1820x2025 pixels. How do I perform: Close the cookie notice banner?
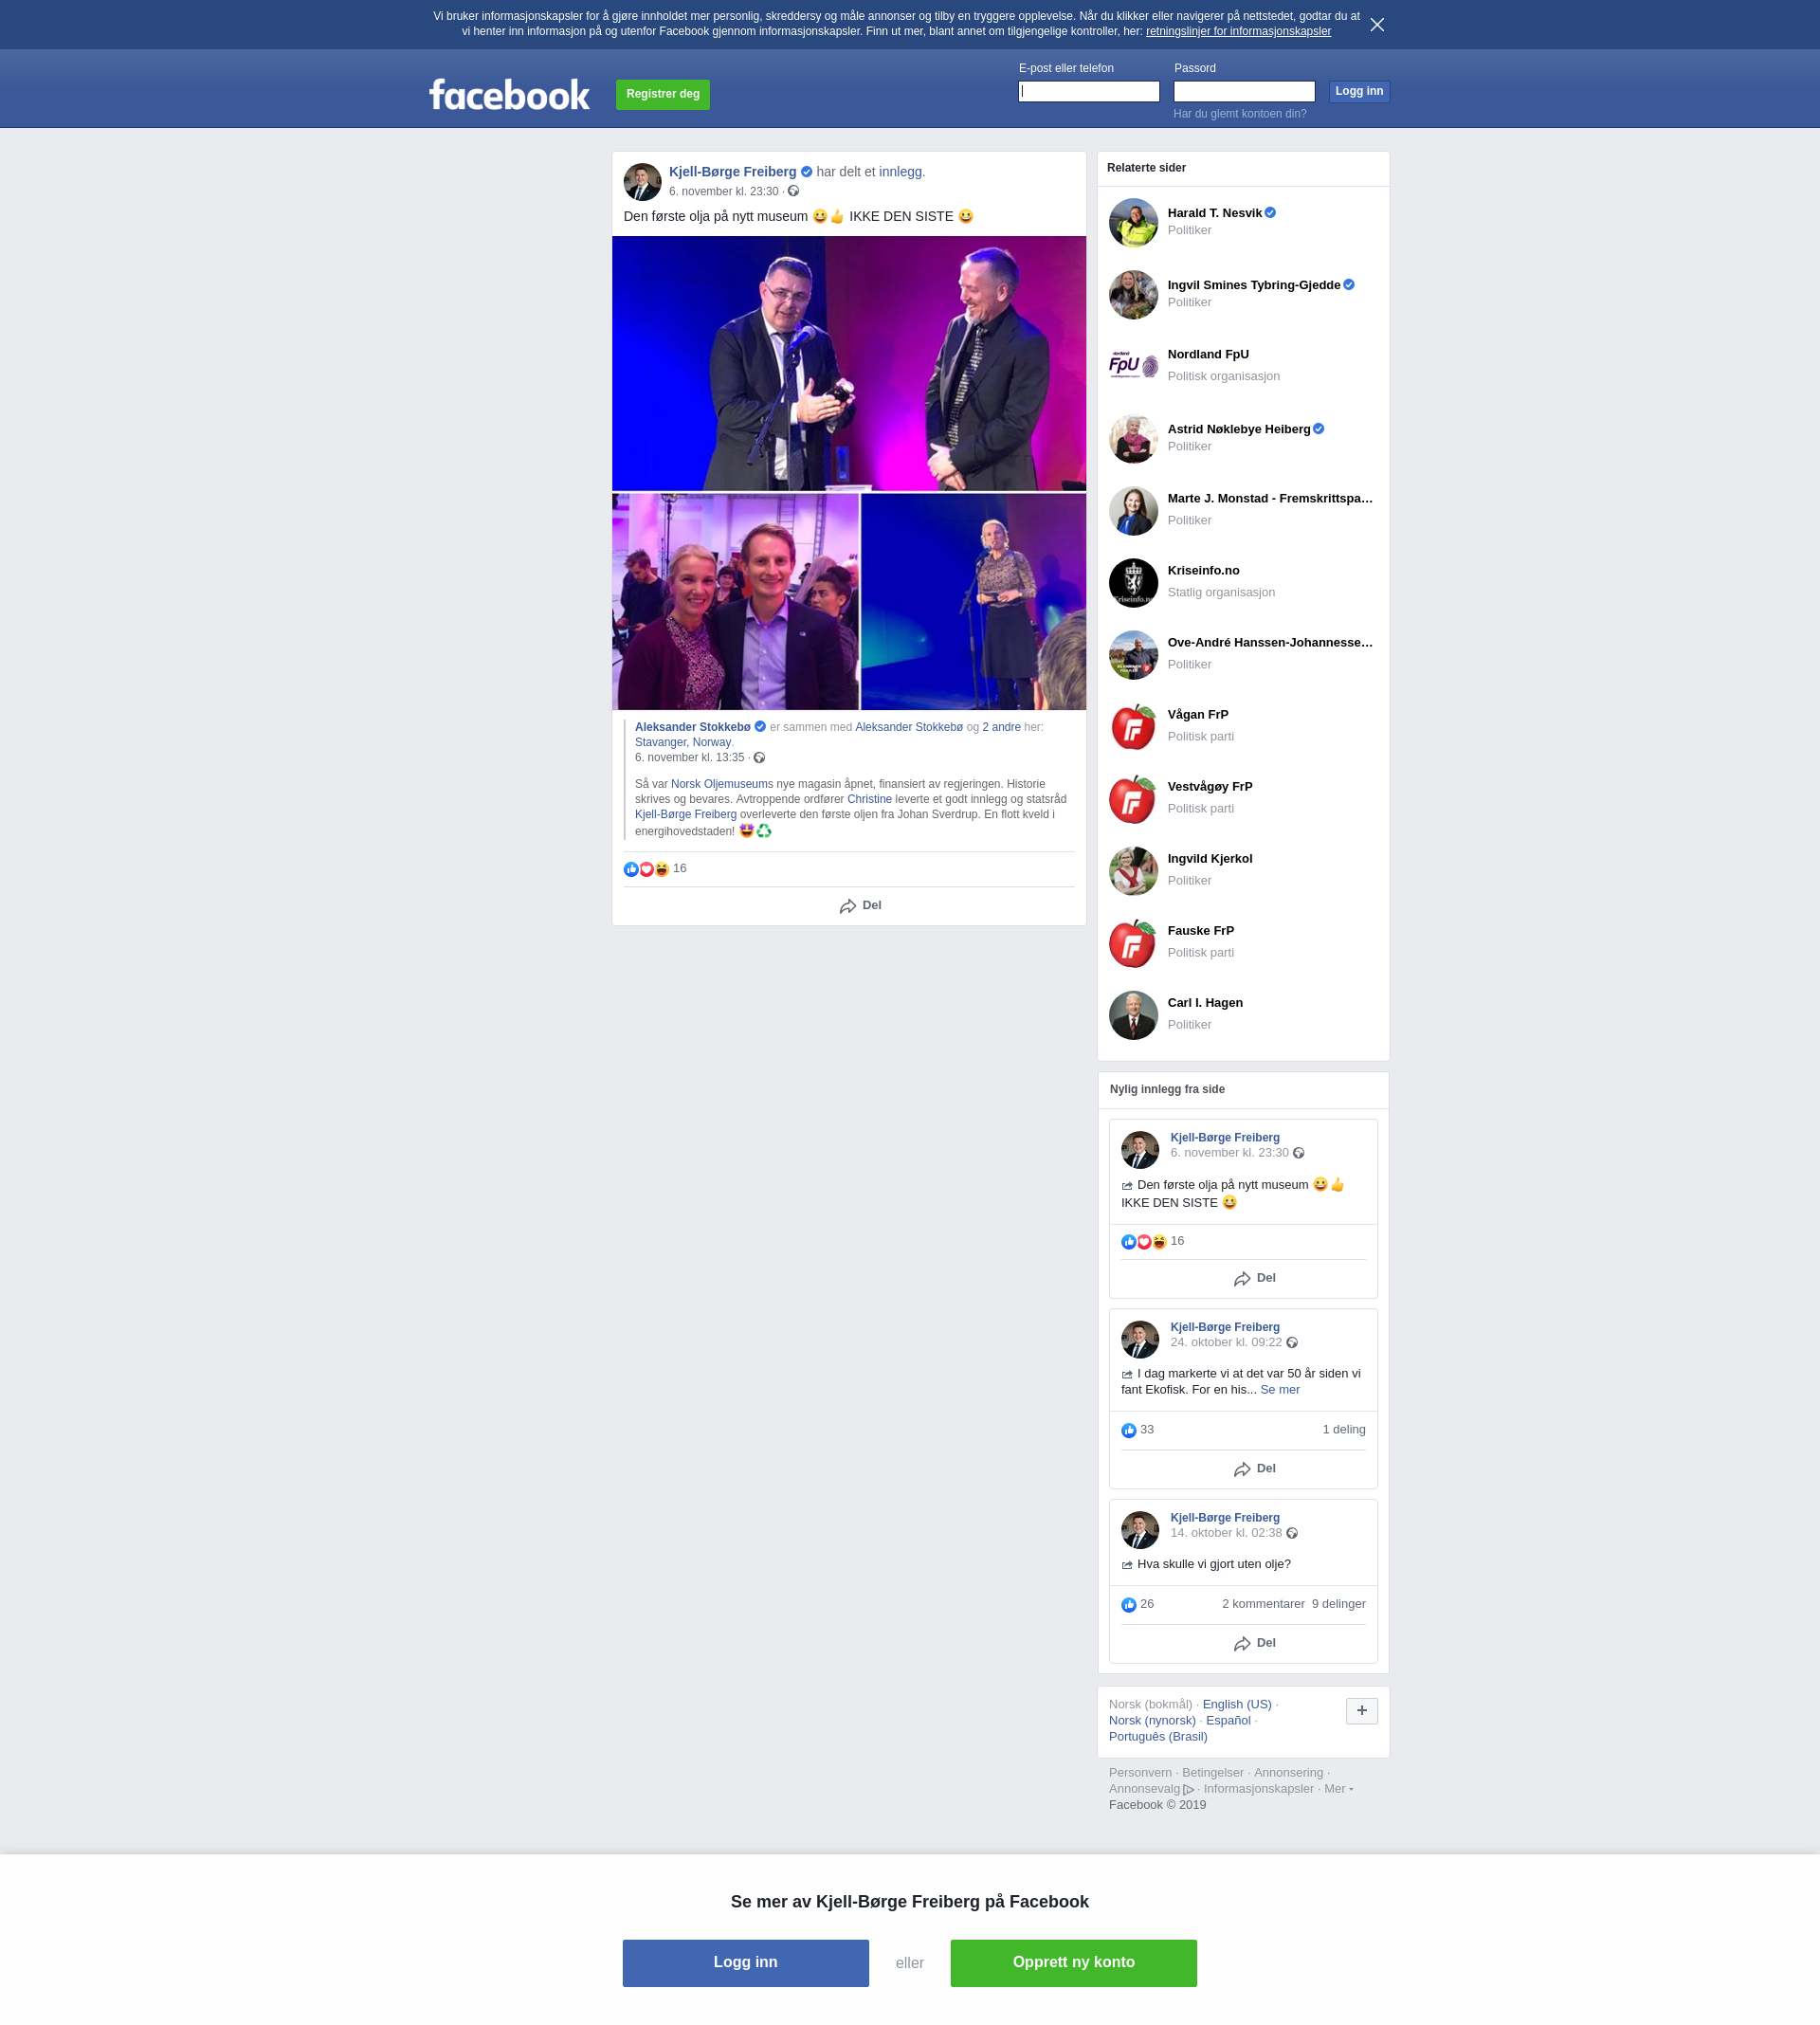click(1377, 25)
